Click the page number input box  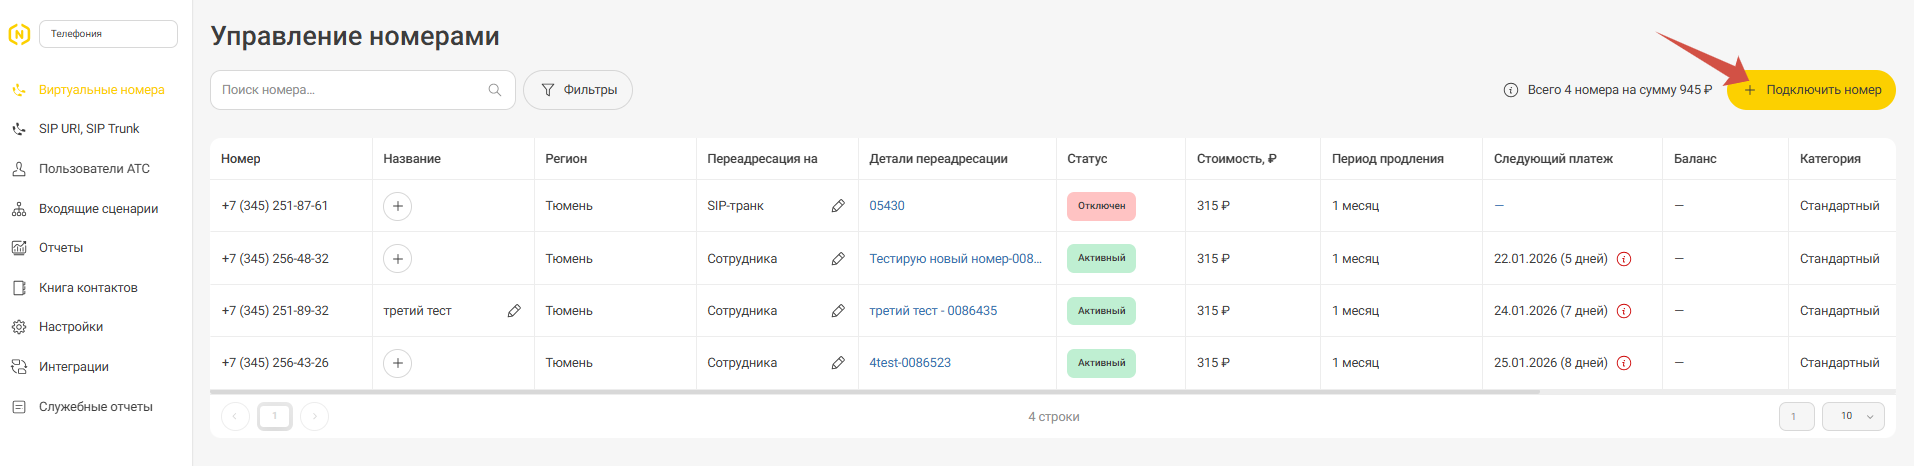click(1797, 416)
